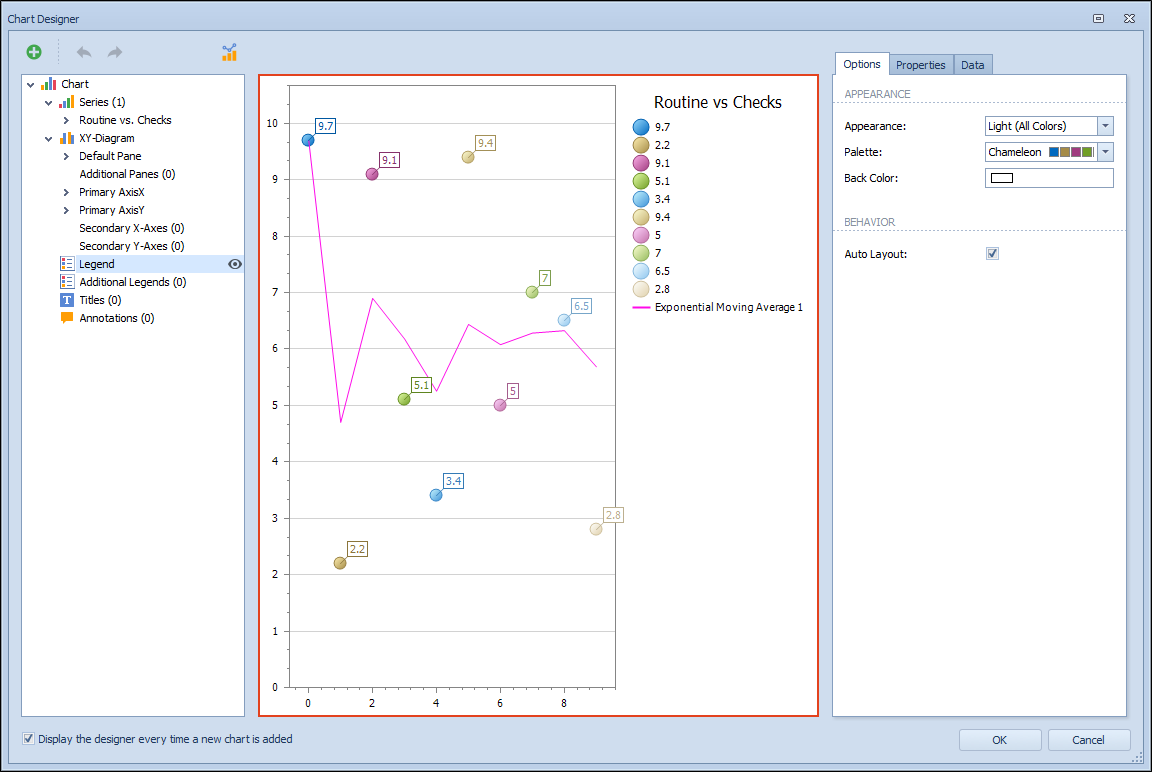Click the orange Annotations icon
Viewport: 1152px width, 772px height.
(67, 318)
